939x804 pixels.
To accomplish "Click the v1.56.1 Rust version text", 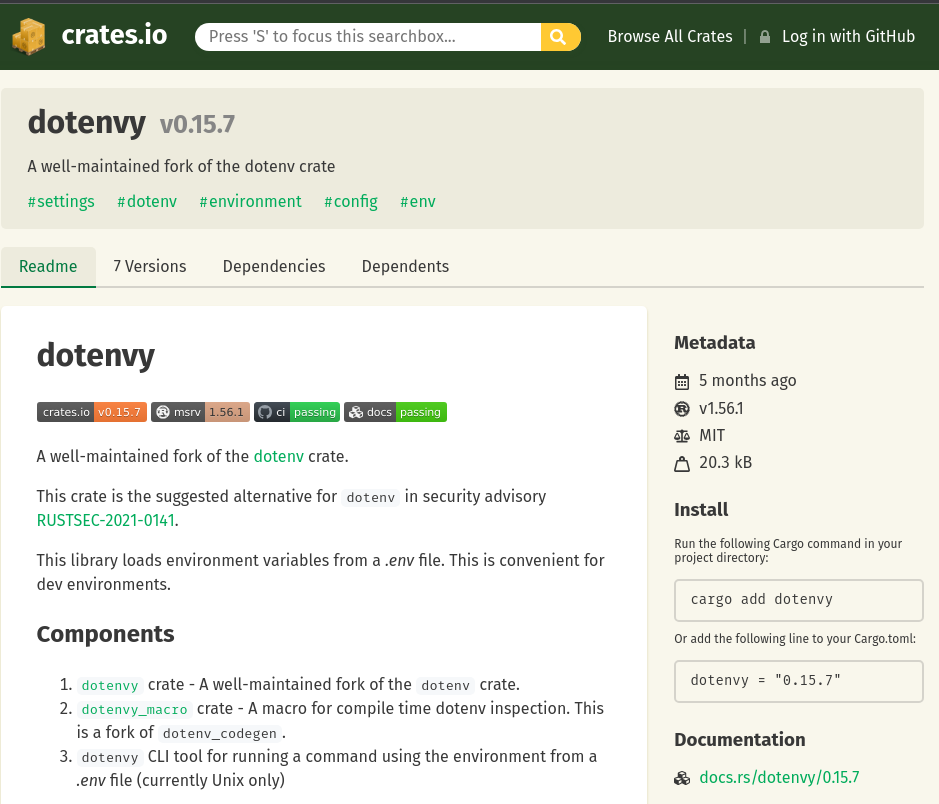I will coord(721,409).
